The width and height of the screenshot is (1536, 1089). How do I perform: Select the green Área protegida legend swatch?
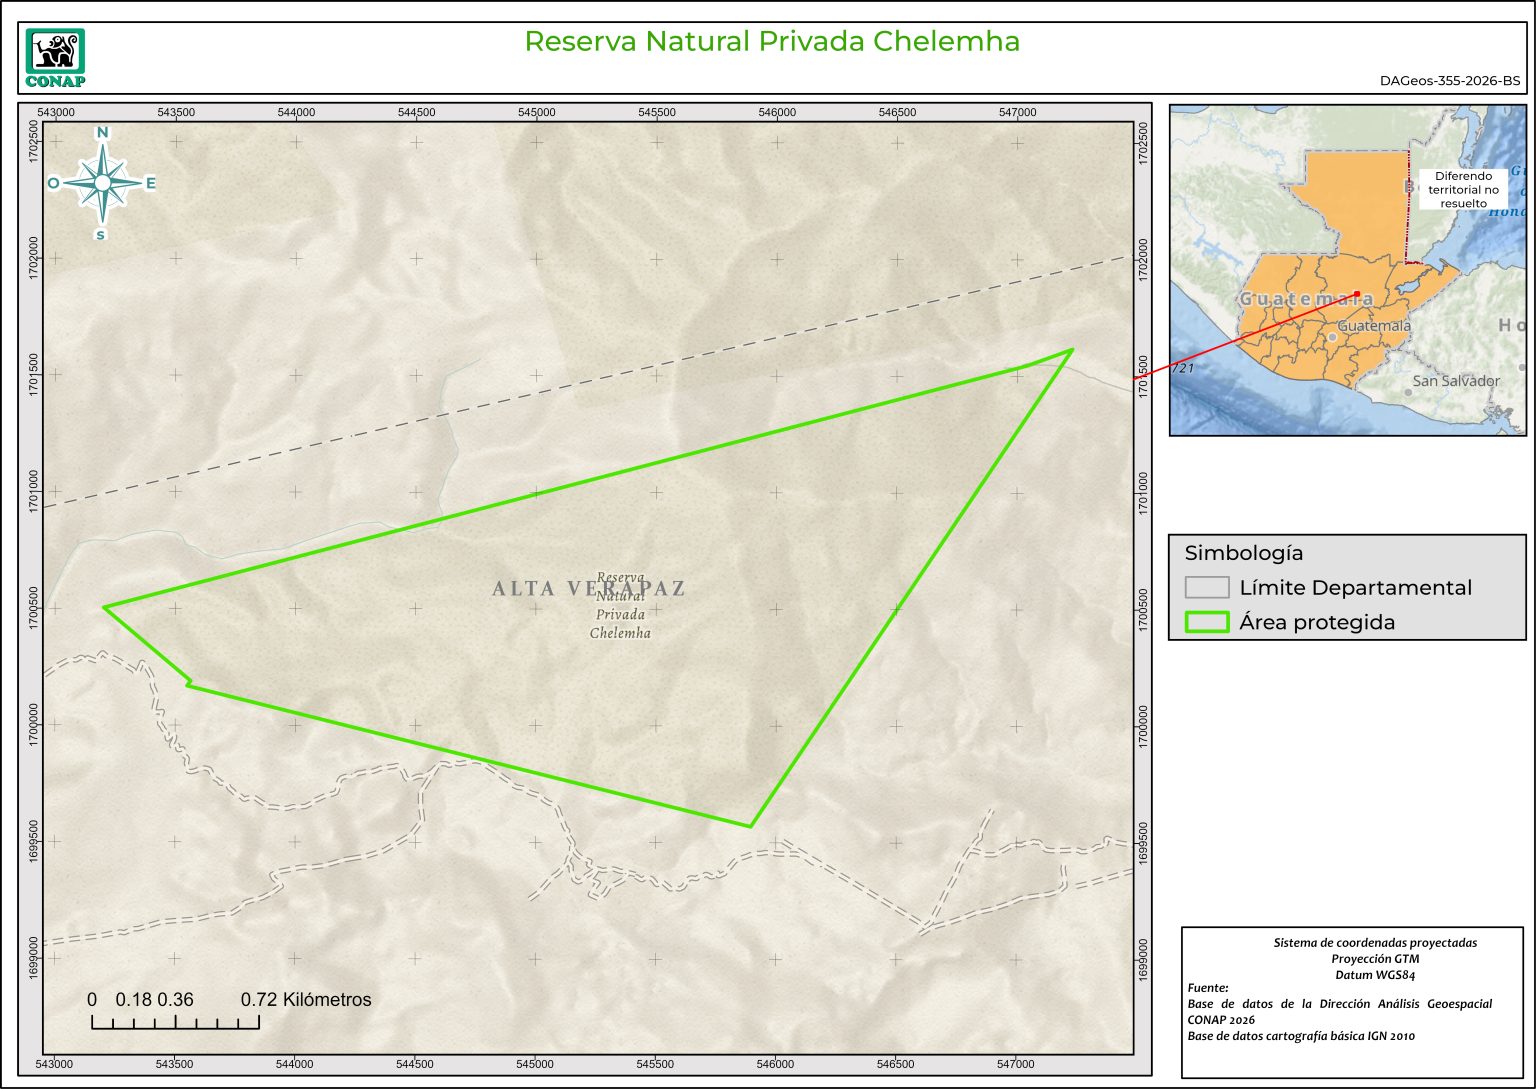click(x=1206, y=622)
